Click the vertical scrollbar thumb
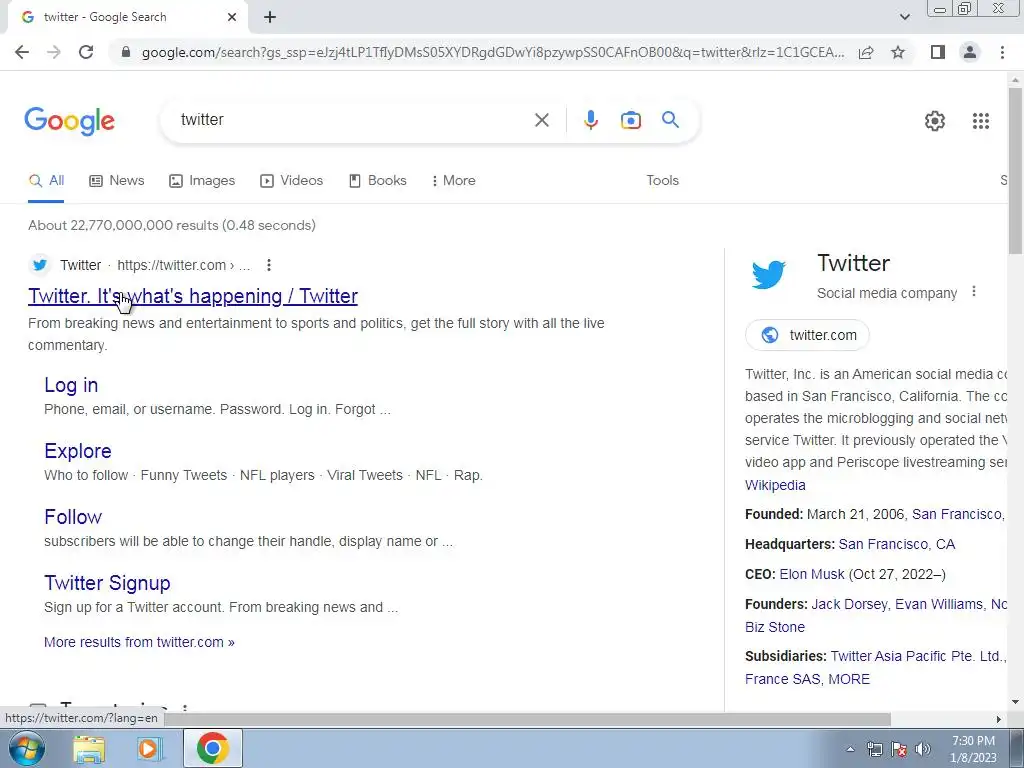 pyautogui.click(x=1015, y=170)
